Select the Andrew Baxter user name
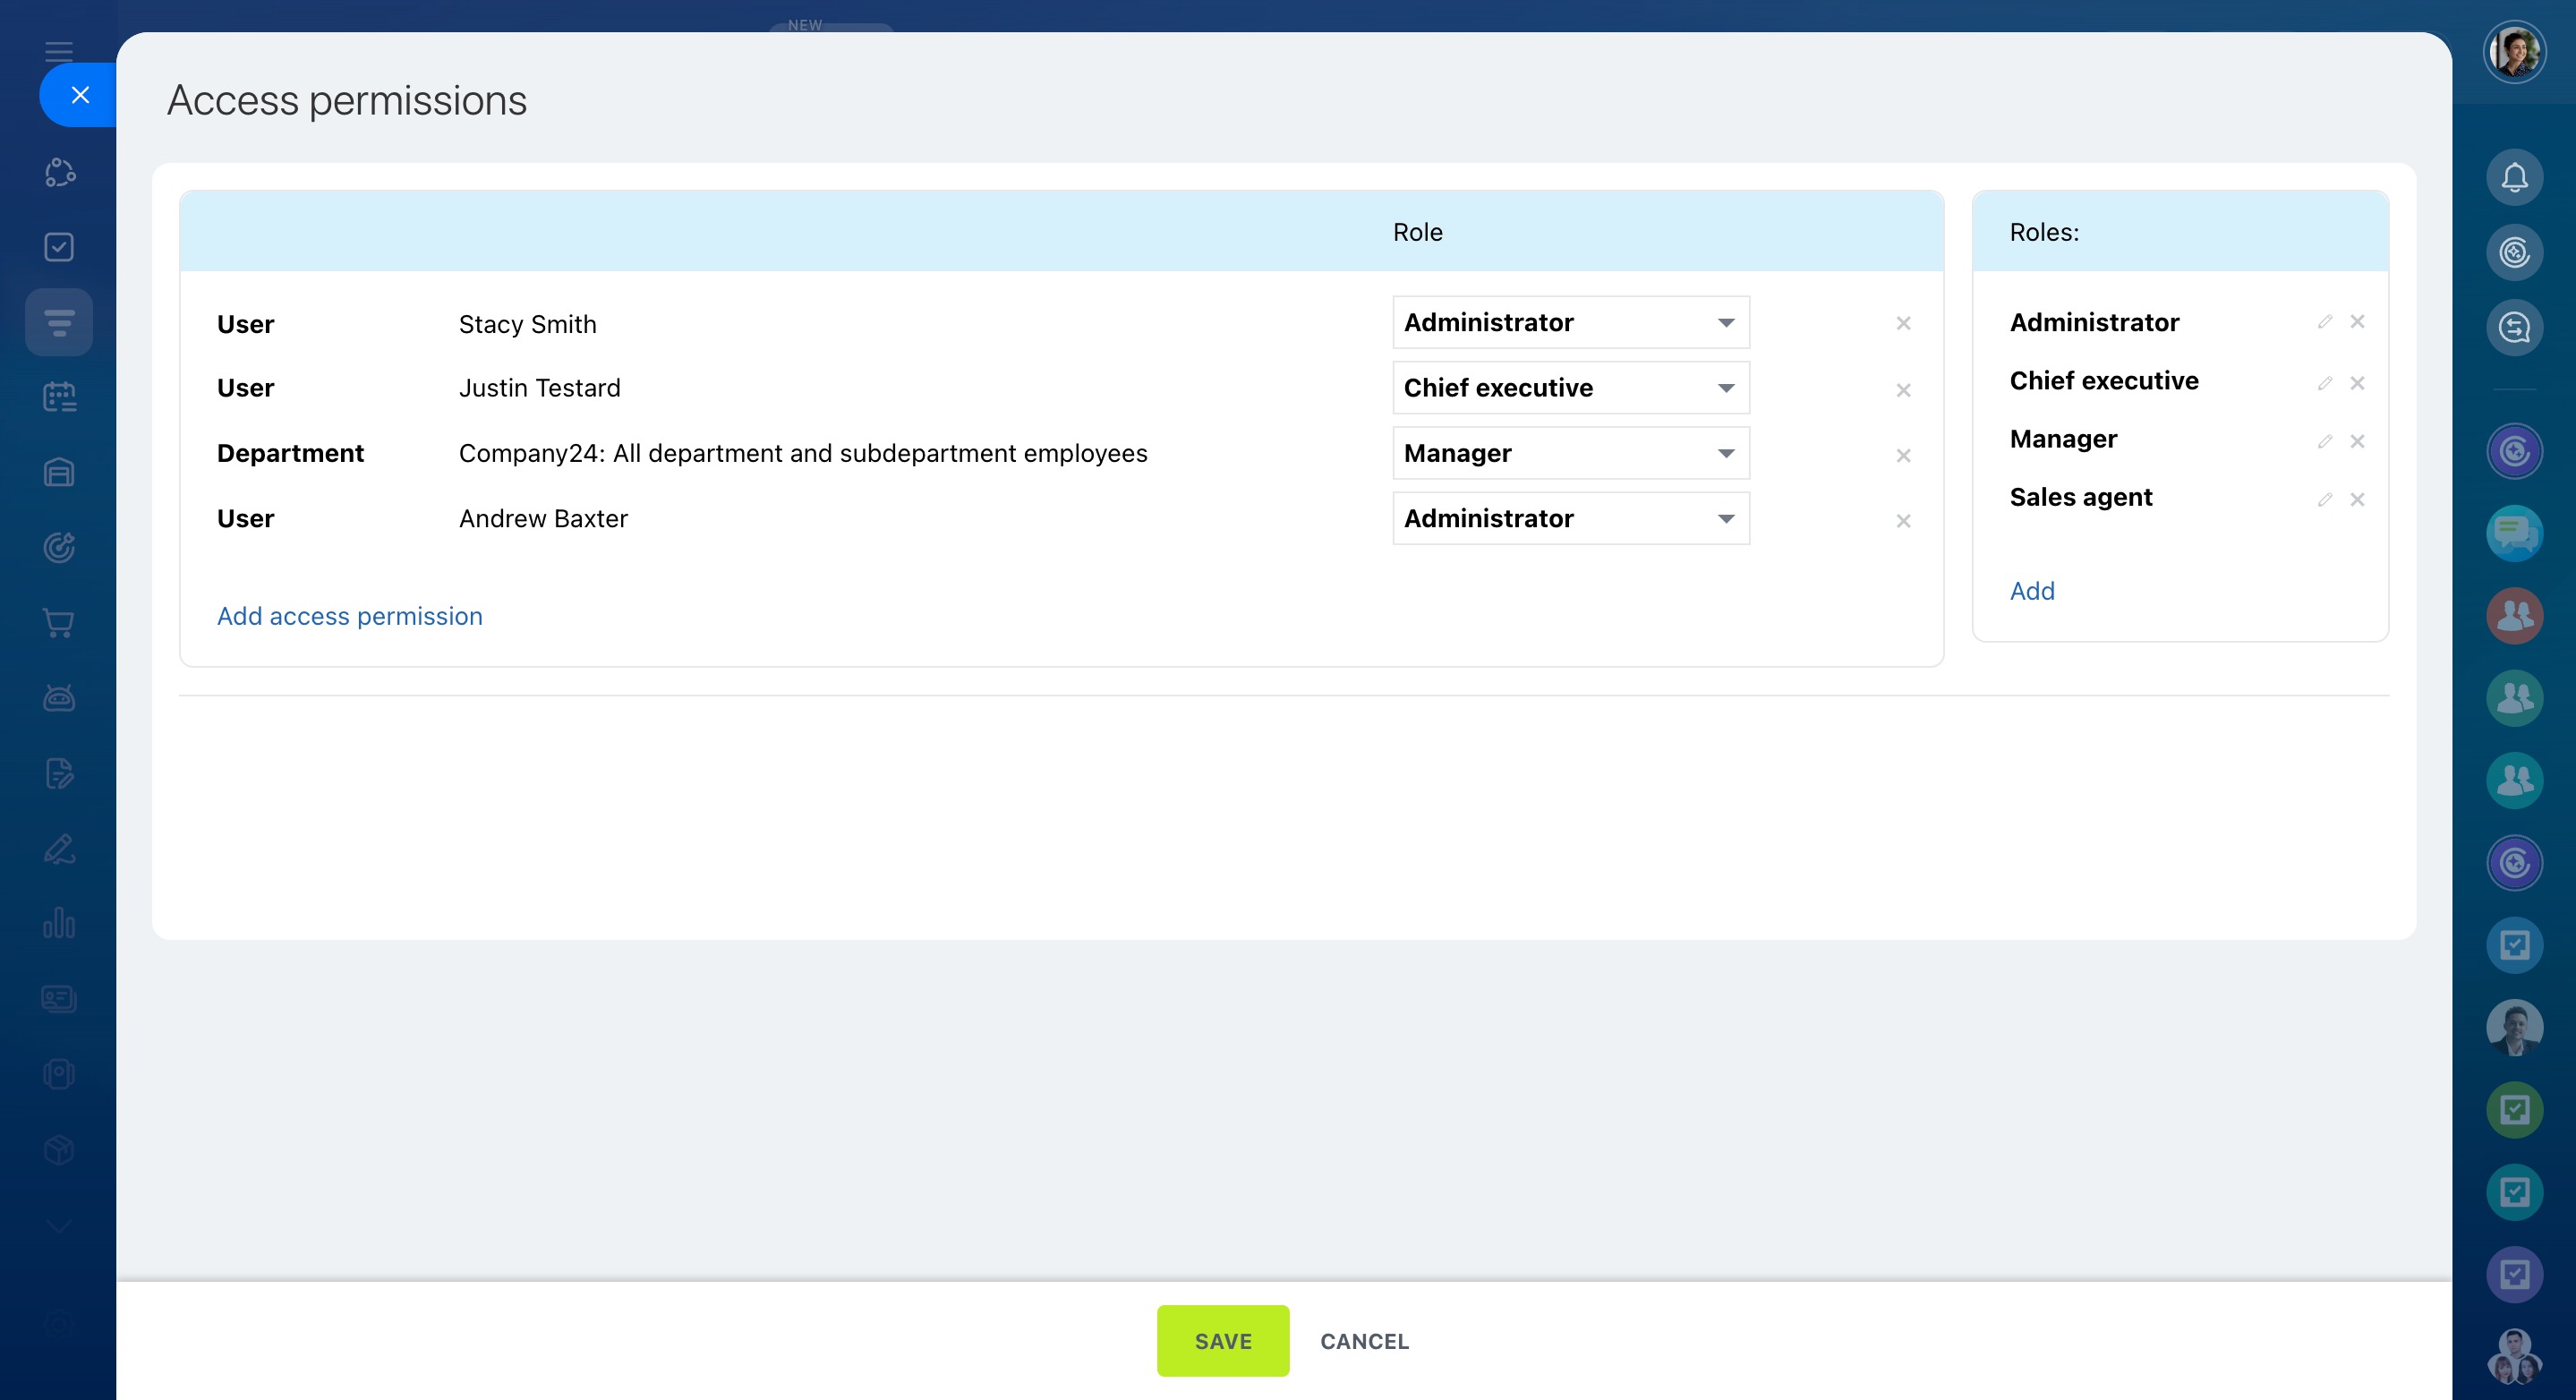This screenshot has height=1400, width=2576. (x=543, y=518)
